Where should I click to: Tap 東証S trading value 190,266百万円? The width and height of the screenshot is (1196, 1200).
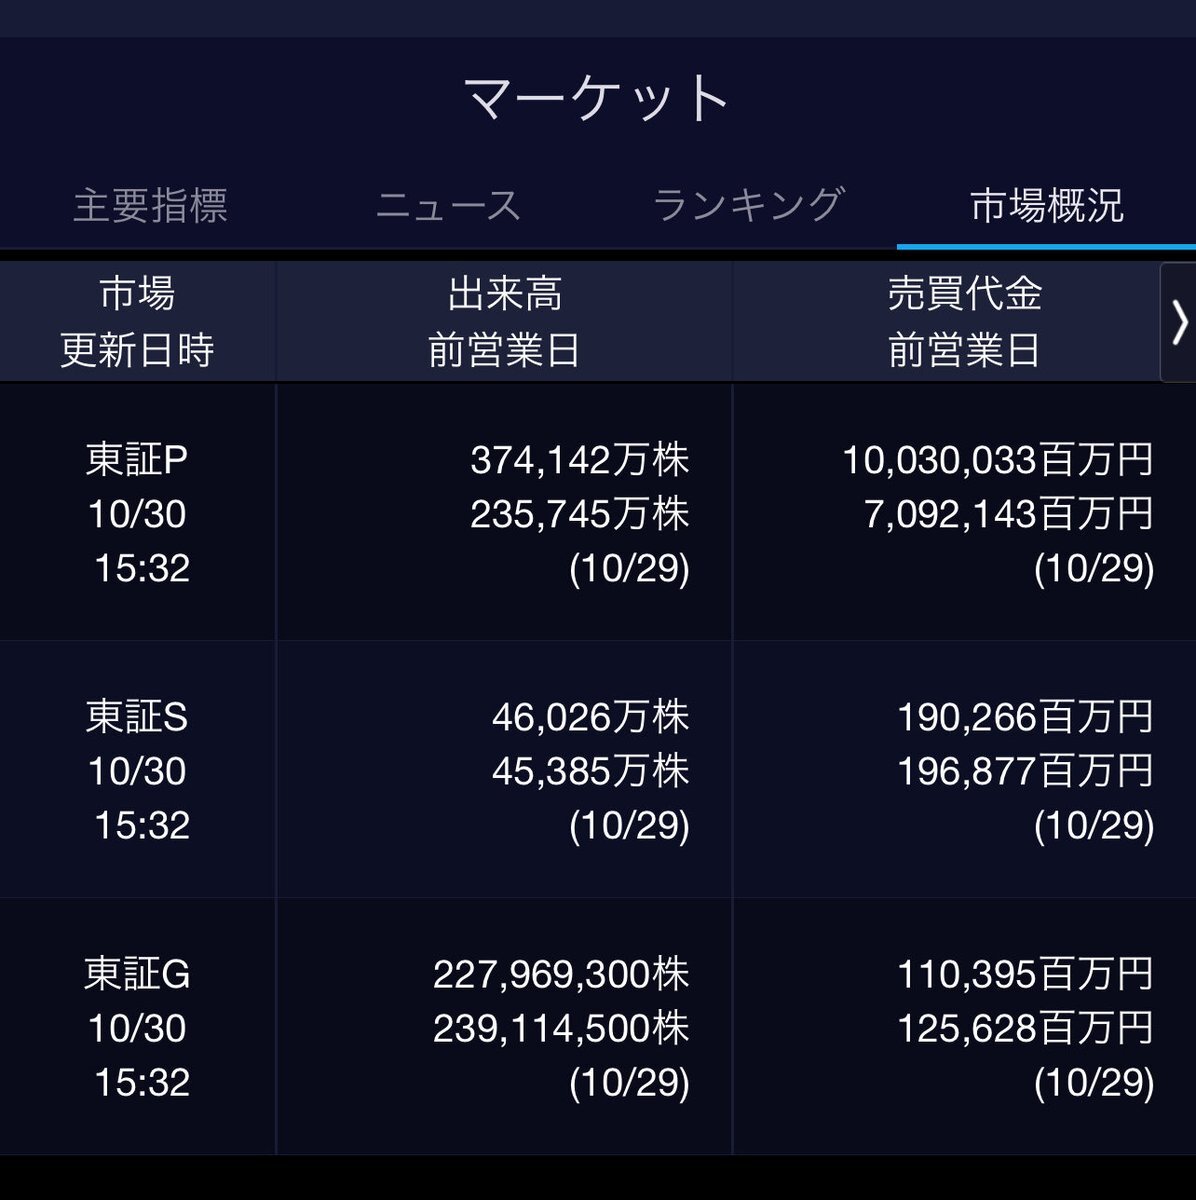coord(1024,717)
